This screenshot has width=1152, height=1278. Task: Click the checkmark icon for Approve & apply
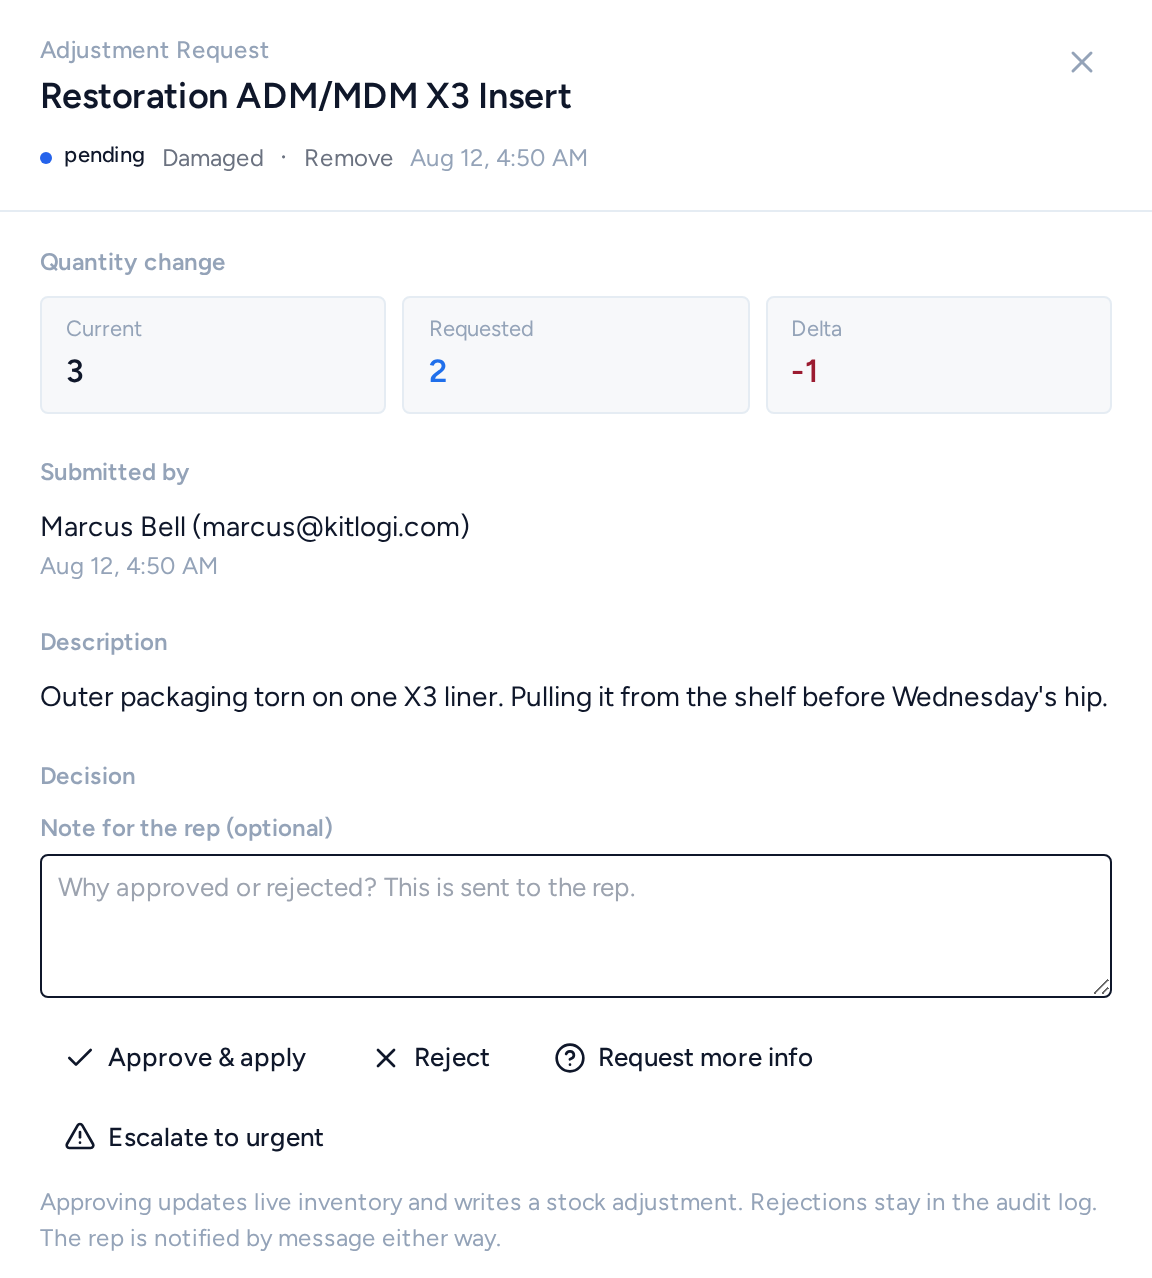80,1058
